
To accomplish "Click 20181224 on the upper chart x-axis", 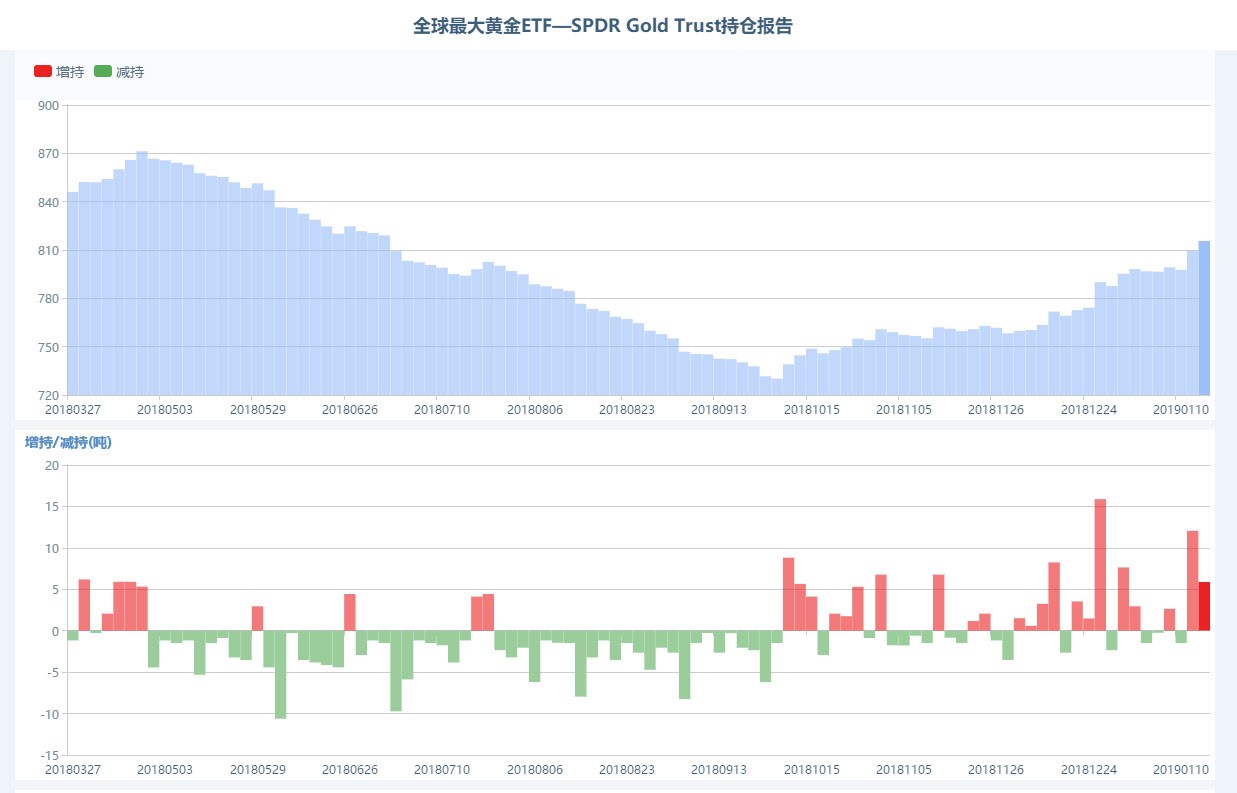I will (1089, 409).
